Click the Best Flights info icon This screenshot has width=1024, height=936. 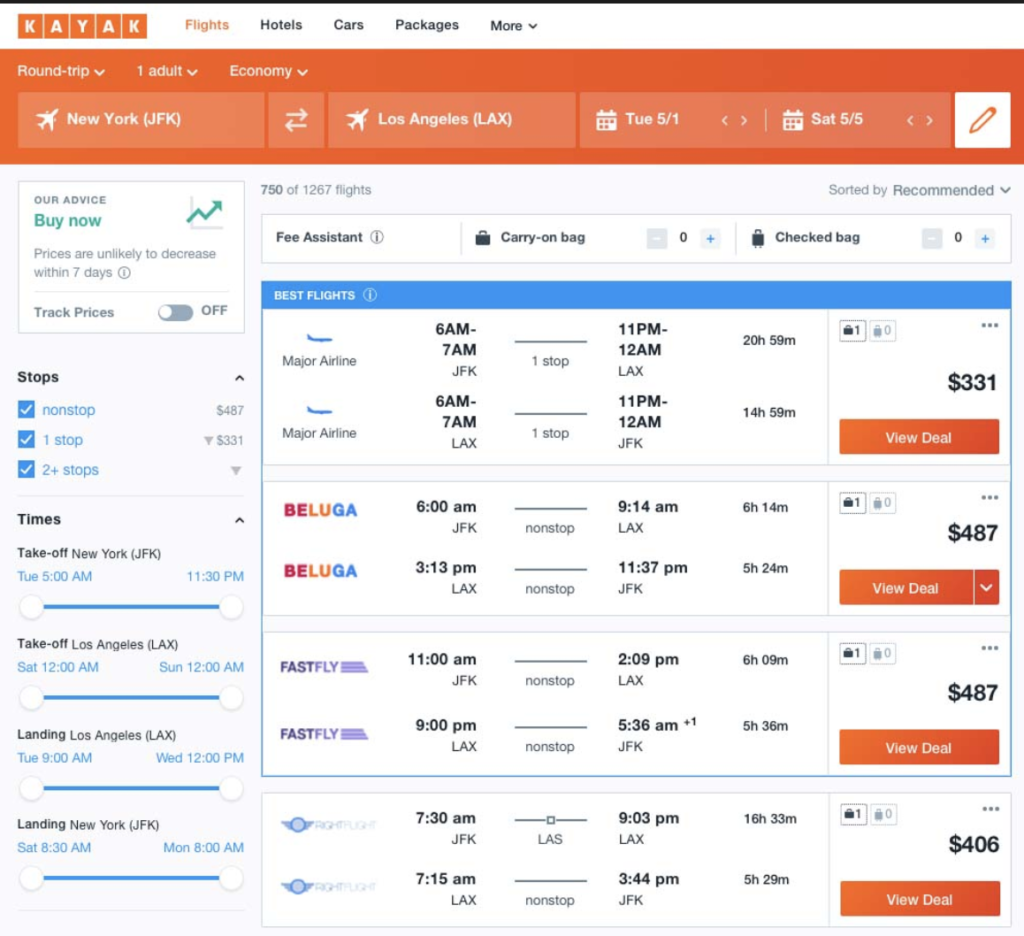370,295
